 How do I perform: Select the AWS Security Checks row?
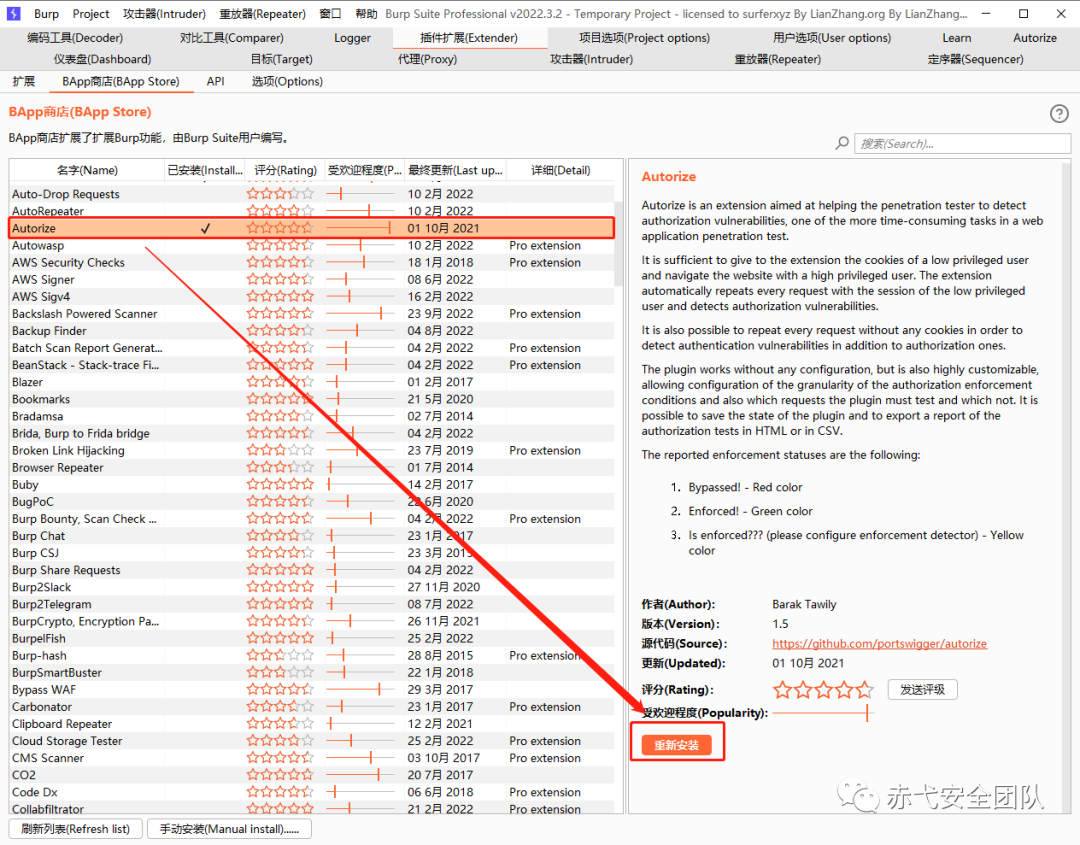pyautogui.click(x=311, y=262)
